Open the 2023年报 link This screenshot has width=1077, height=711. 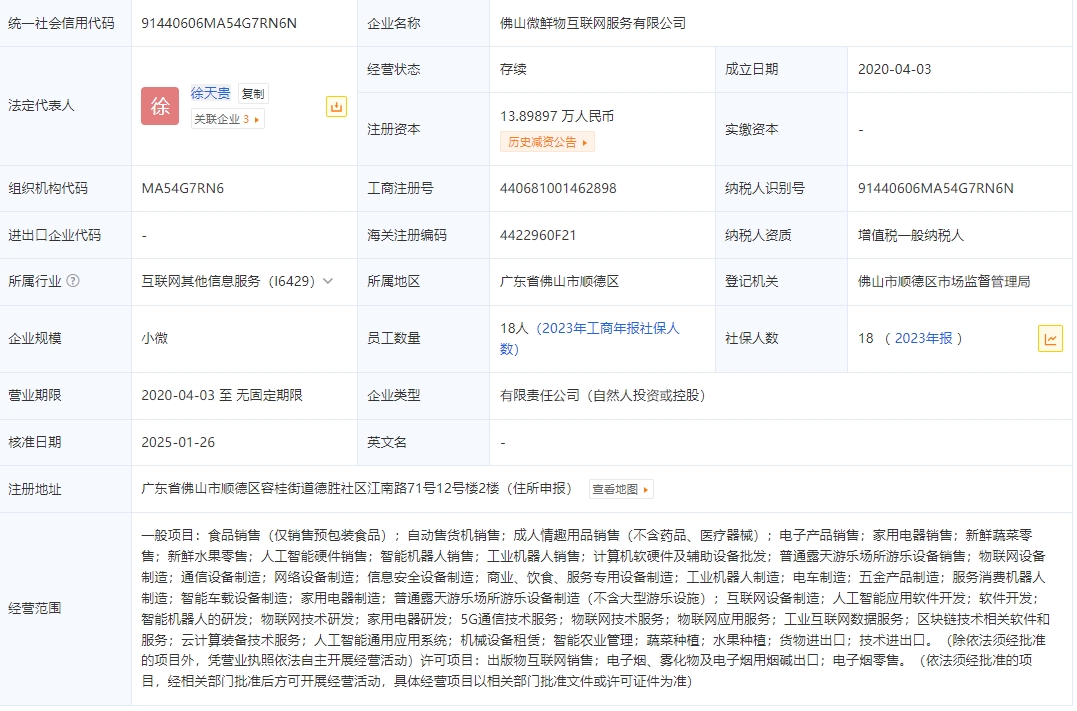923,338
